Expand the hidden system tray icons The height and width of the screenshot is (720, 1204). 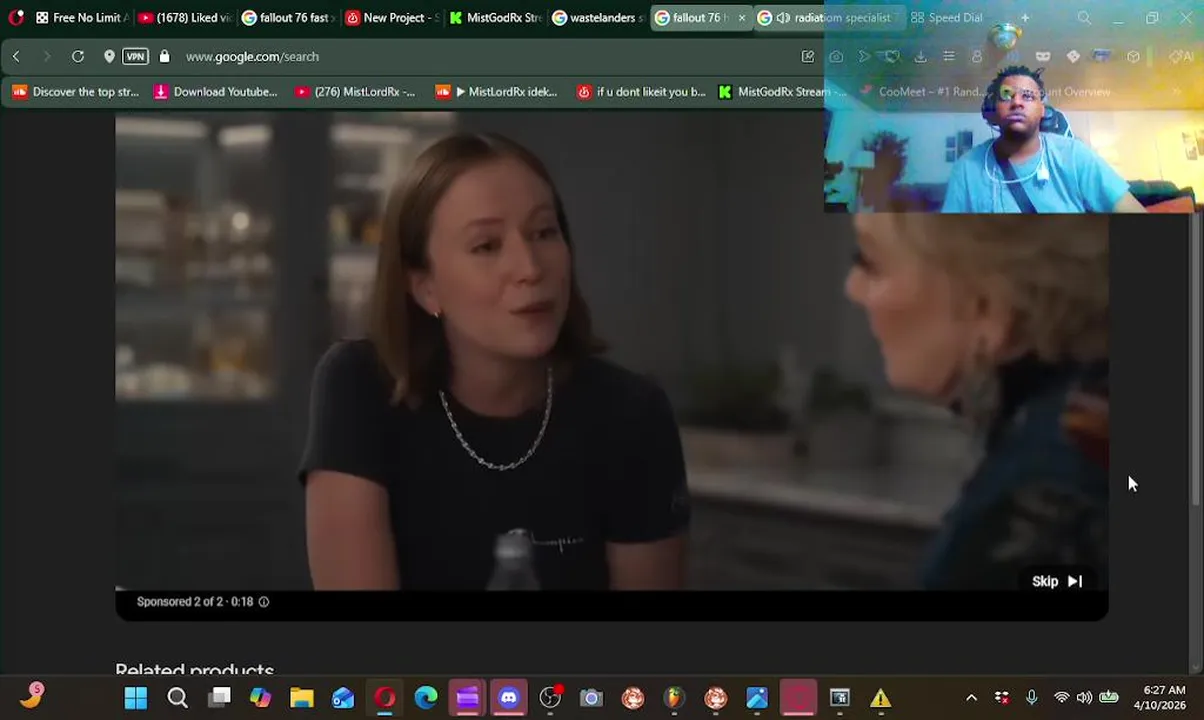coord(971,698)
